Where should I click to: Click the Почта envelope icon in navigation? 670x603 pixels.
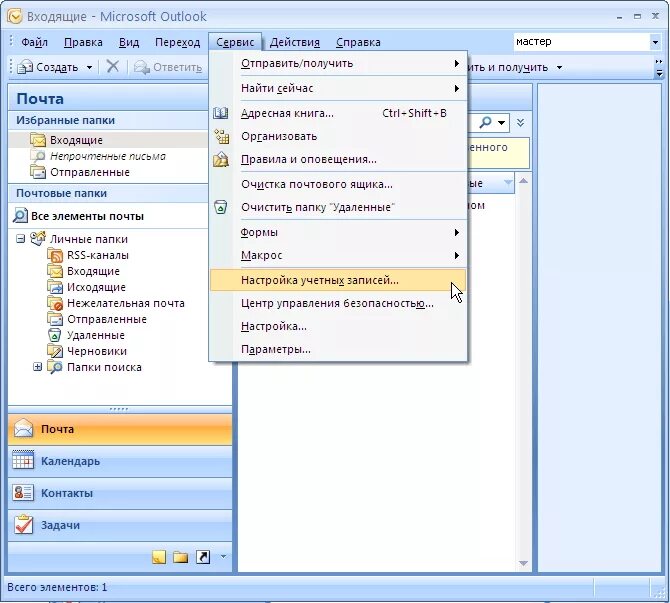23,429
